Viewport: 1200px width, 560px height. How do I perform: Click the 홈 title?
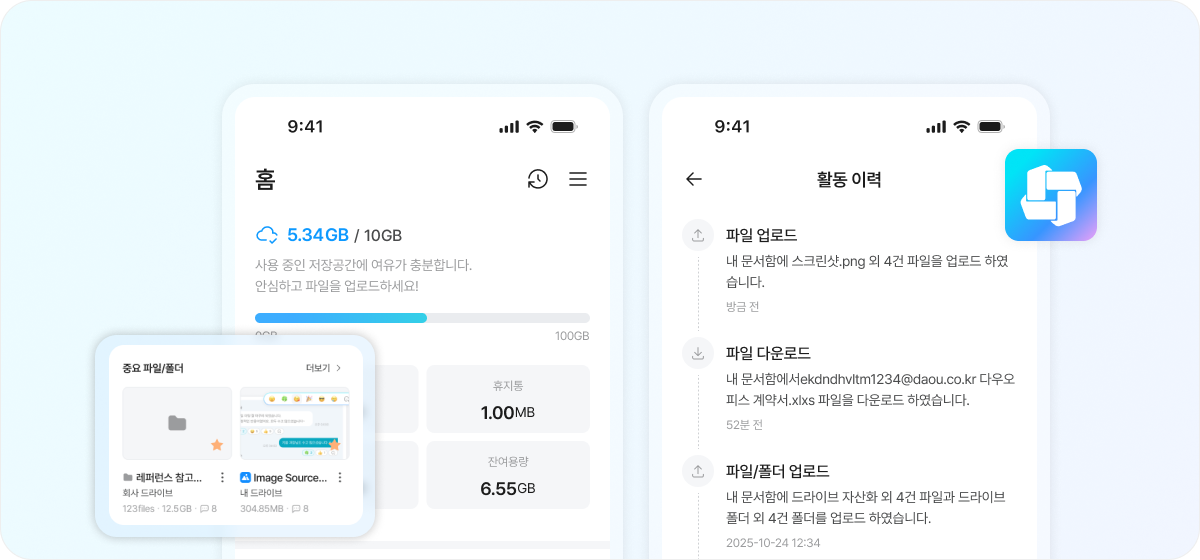[x=265, y=180]
